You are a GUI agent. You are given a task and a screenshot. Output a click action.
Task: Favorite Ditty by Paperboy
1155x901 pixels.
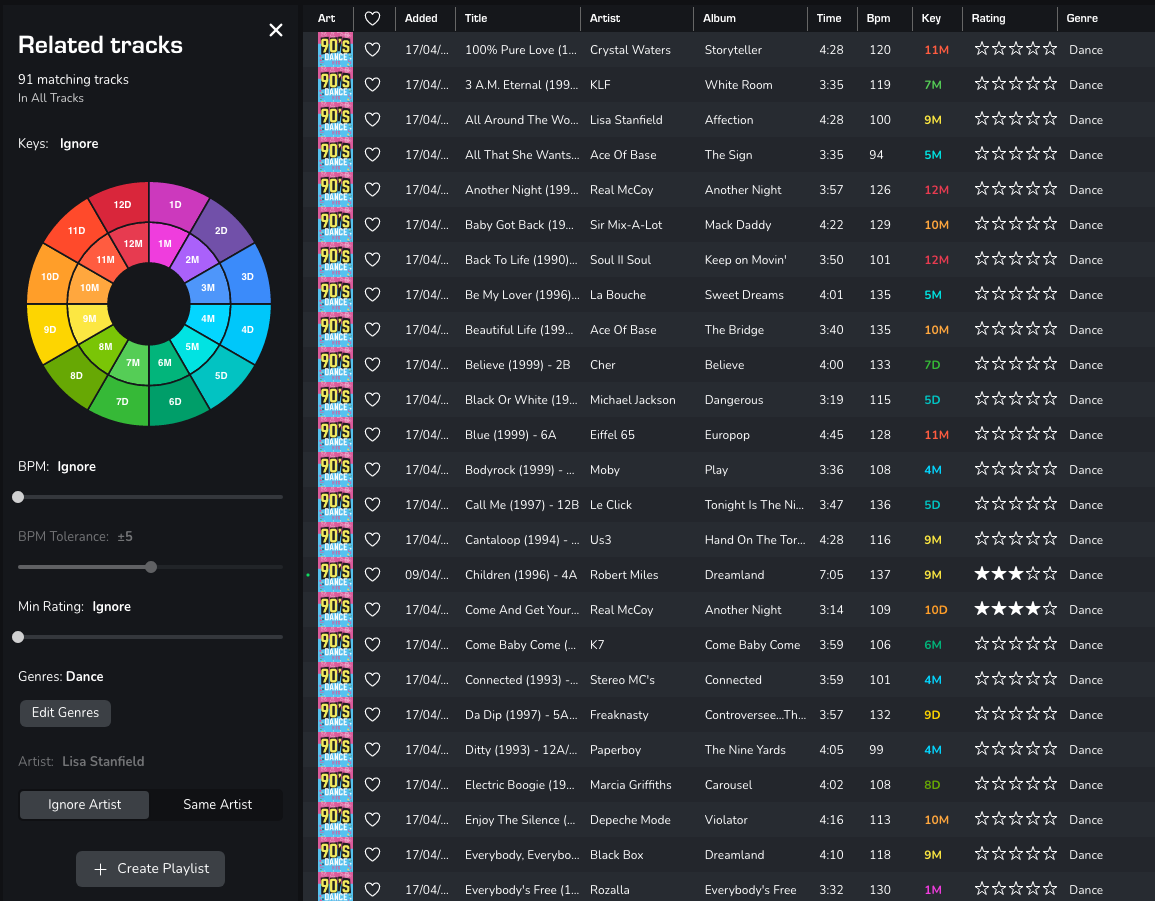point(373,749)
